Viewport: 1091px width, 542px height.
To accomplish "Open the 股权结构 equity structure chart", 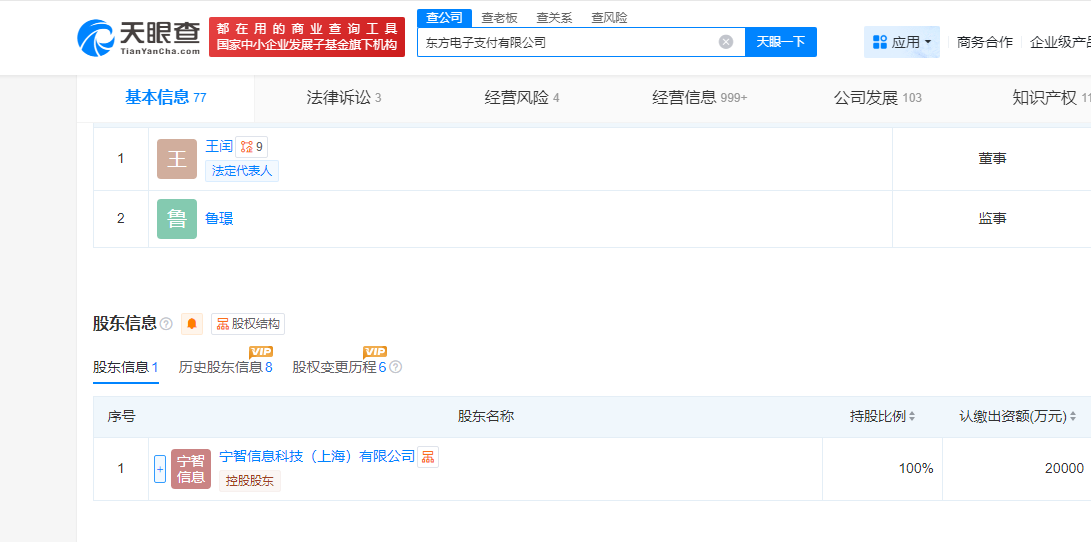I will (x=248, y=324).
